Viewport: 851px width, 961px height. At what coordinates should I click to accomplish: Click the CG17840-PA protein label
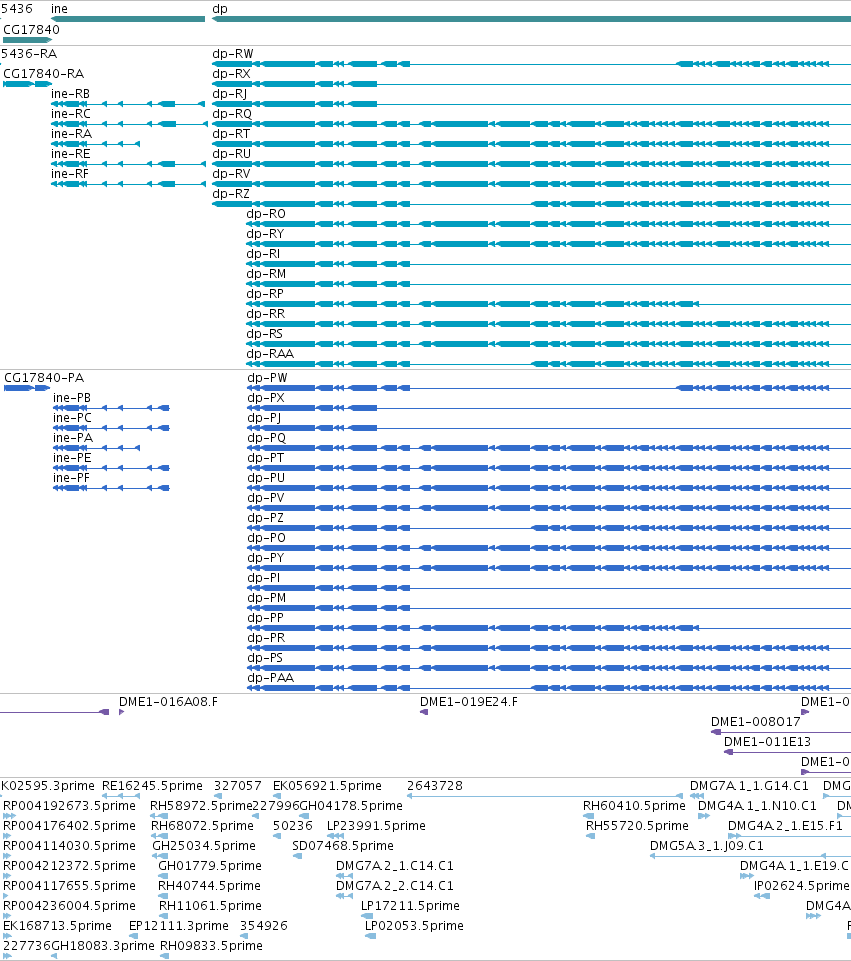(44, 378)
